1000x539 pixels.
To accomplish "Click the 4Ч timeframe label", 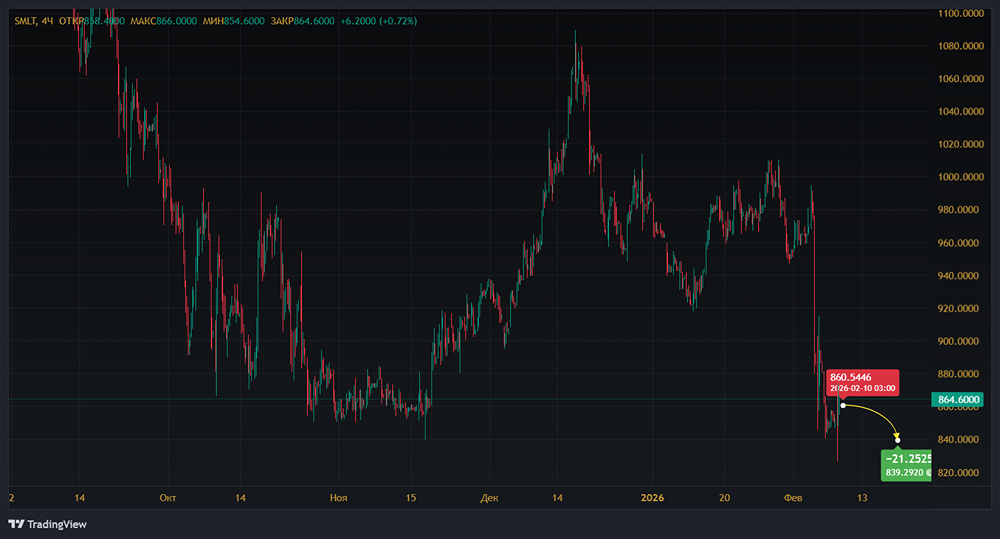I will coord(47,21).
